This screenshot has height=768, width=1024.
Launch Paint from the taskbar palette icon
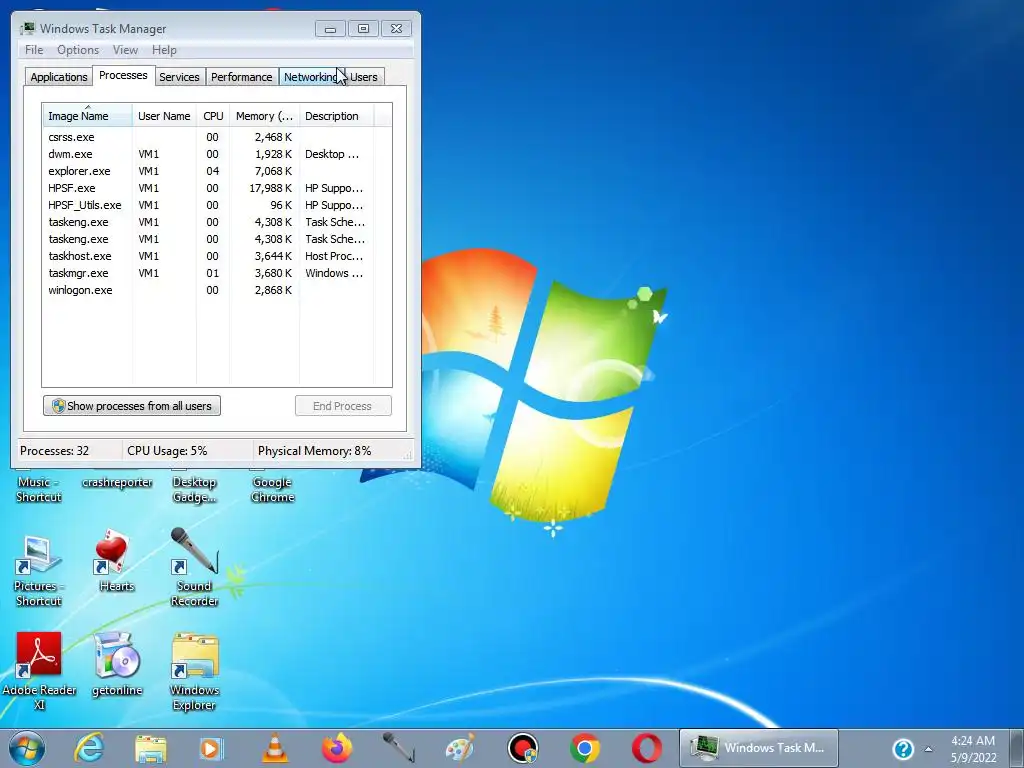click(x=460, y=748)
